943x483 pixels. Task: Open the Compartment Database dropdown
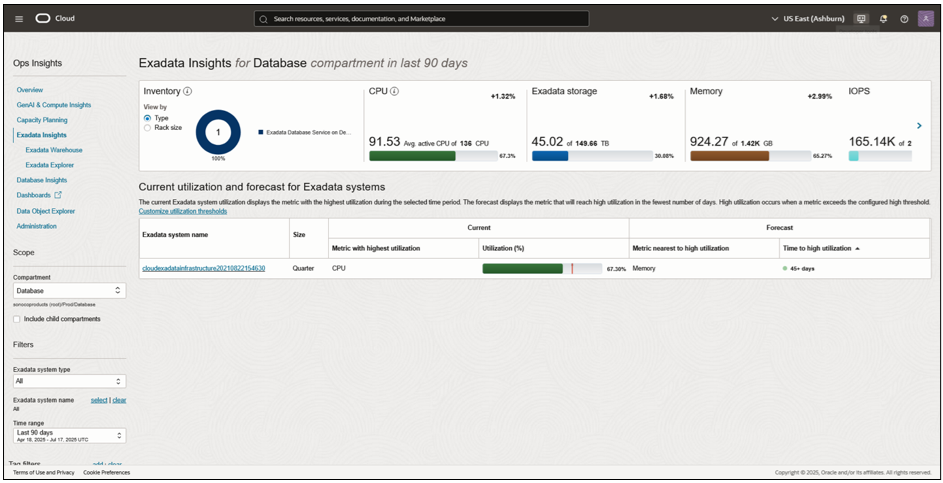click(70, 291)
